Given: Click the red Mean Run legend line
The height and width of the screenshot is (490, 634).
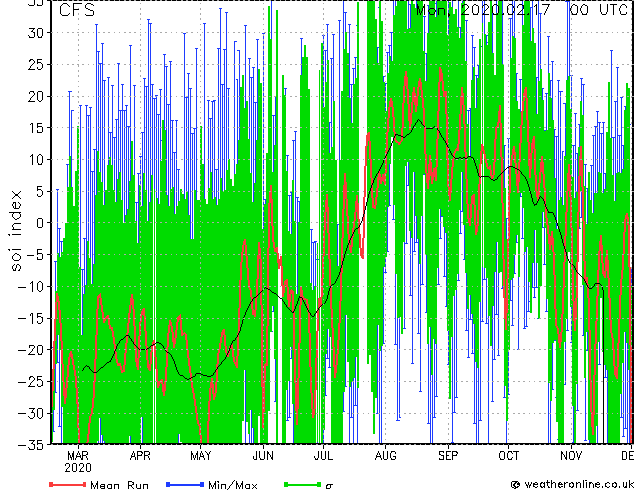Looking at the screenshot, I should coord(68,484).
